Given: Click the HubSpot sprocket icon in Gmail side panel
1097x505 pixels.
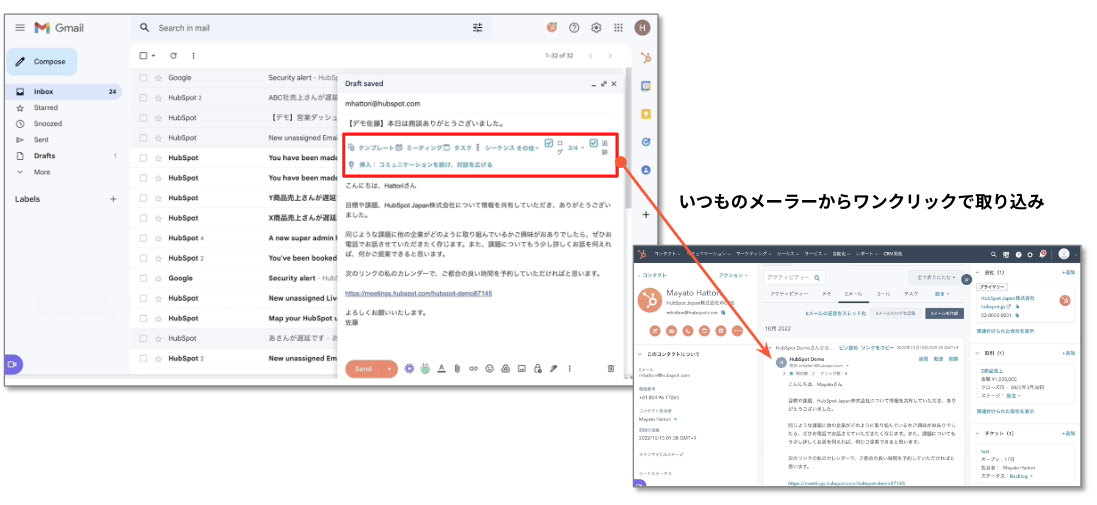Looking at the screenshot, I should pyautogui.click(x=646, y=58).
